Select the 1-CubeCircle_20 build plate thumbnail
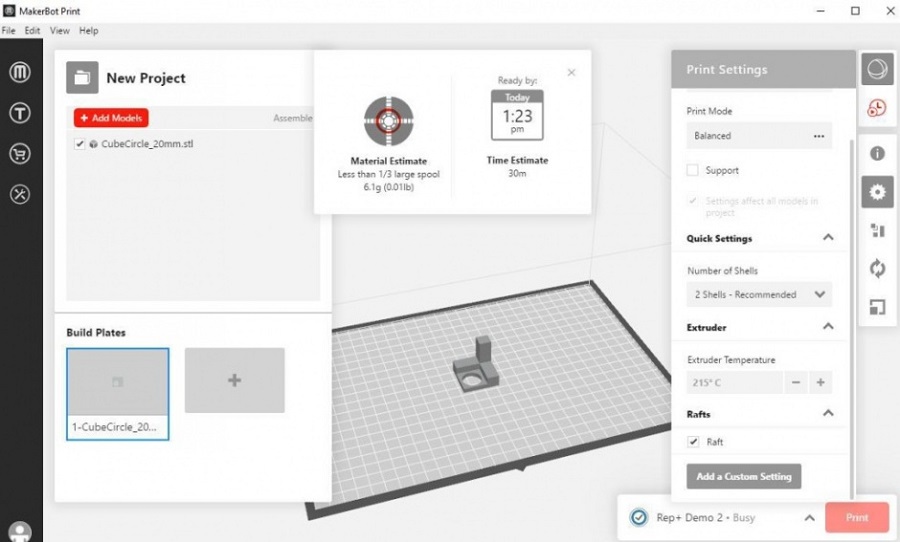 coord(118,394)
